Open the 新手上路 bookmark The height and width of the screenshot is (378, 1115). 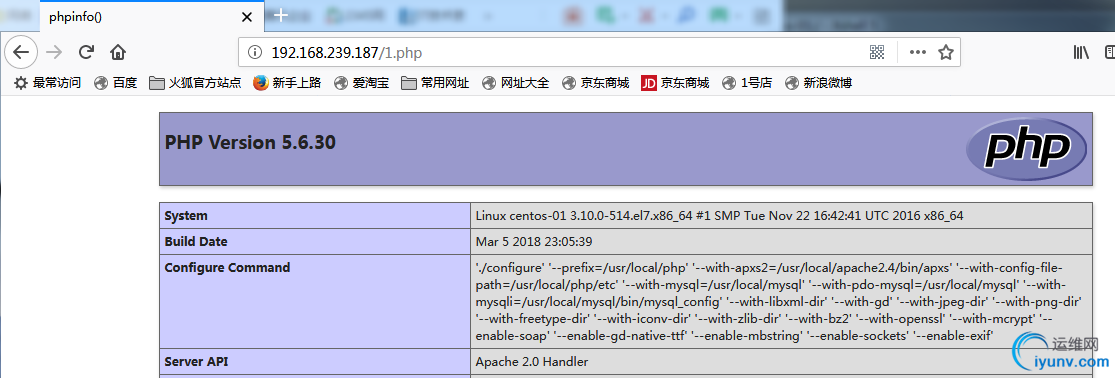tap(287, 83)
